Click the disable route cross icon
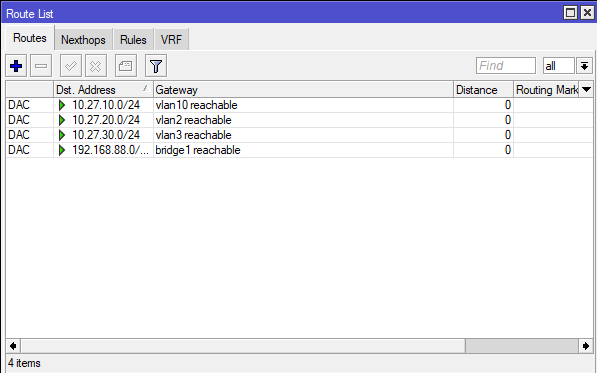The height and width of the screenshot is (373, 597). click(x=96, y=66)
